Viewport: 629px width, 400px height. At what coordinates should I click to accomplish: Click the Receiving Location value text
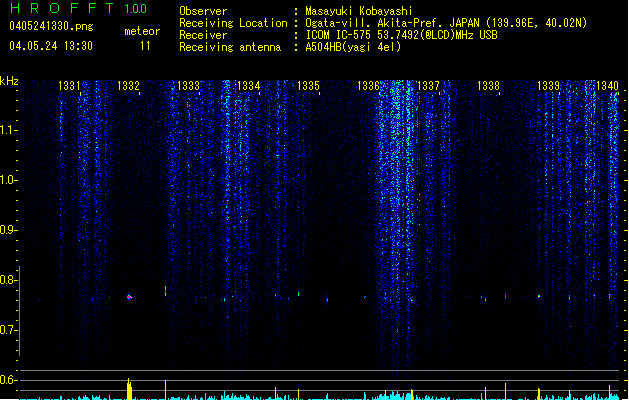(x=446, y=23)
